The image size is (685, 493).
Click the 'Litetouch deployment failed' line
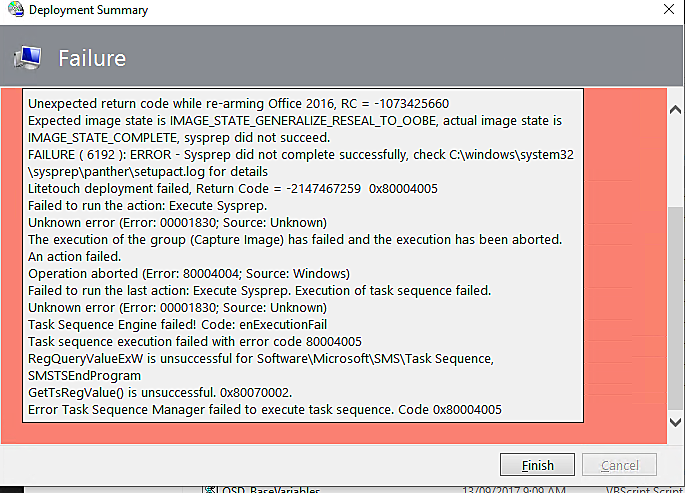point(233,189)
